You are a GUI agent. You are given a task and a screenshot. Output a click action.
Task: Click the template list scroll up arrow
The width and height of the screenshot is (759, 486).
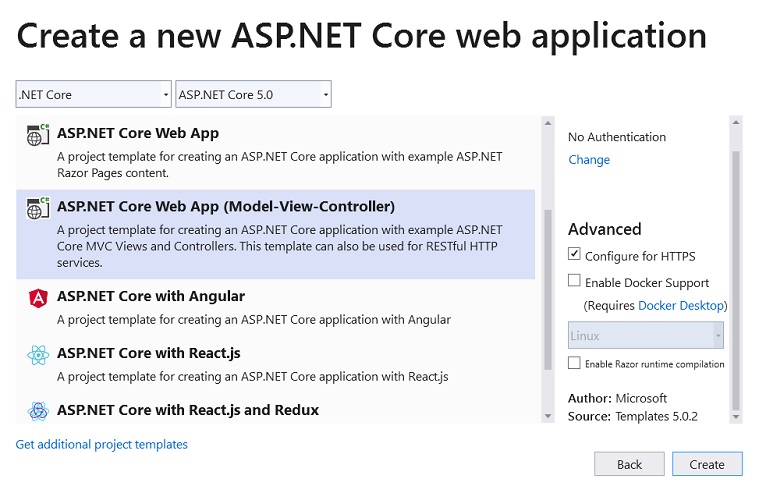coord(548,123)
